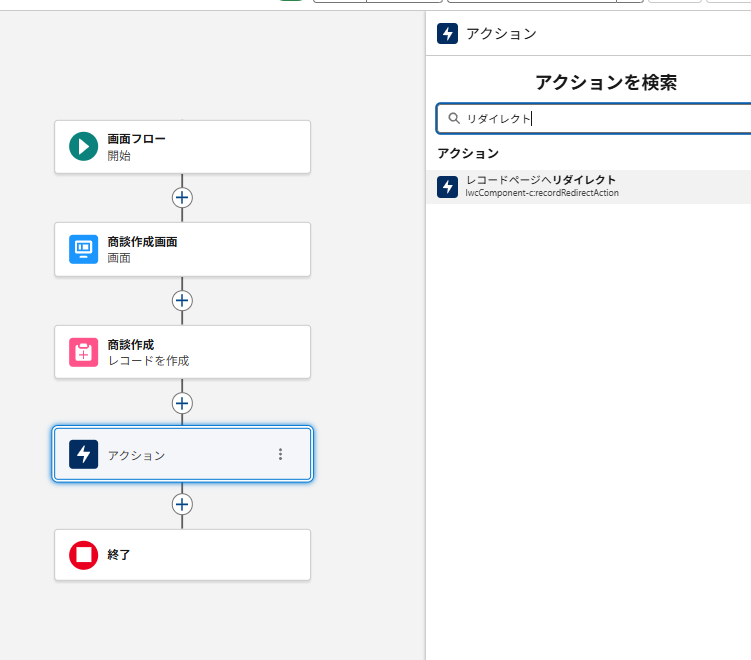
Task: Select the blue screen icon for 商談作成画面
Action: click(84, 249)
